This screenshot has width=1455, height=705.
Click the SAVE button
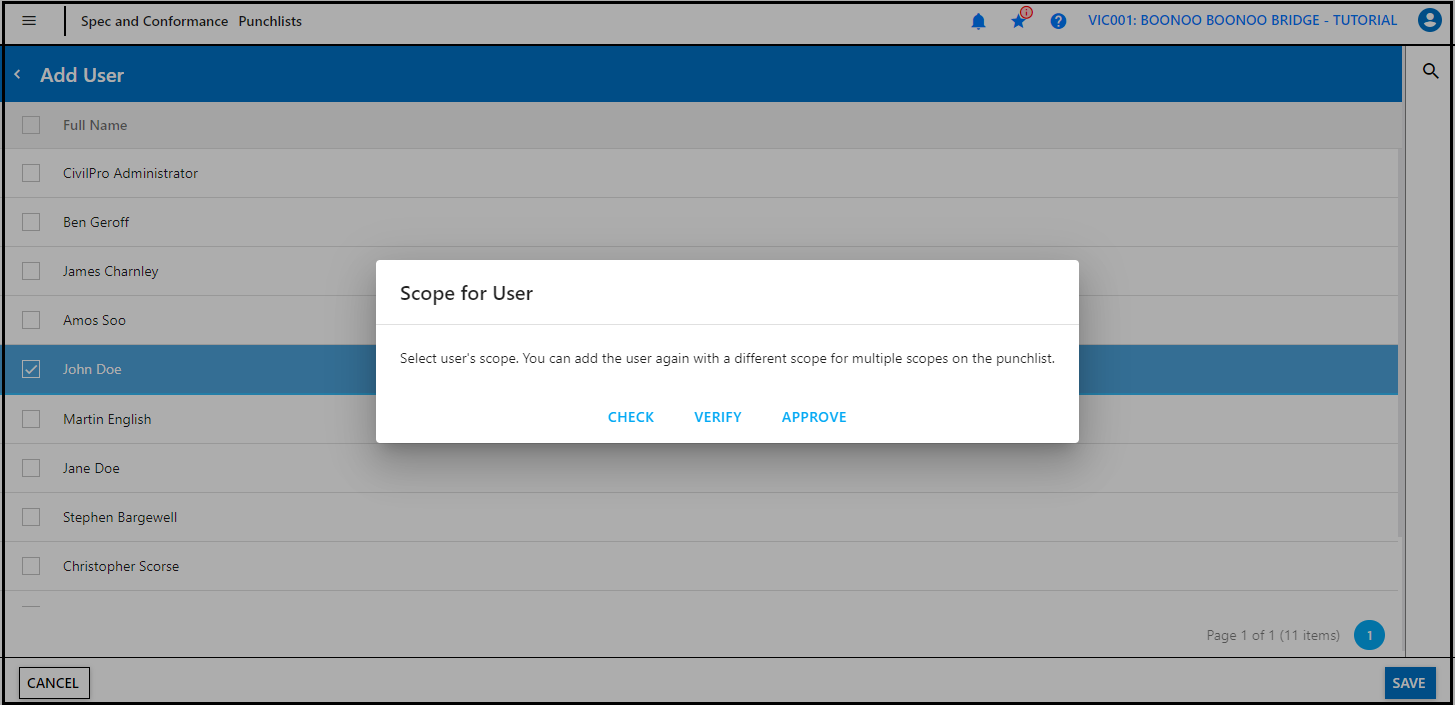tap(1409, 683)
